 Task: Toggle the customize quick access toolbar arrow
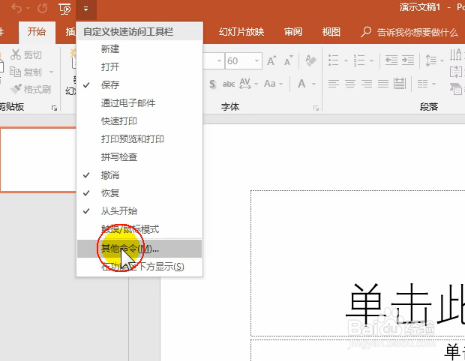86,9
